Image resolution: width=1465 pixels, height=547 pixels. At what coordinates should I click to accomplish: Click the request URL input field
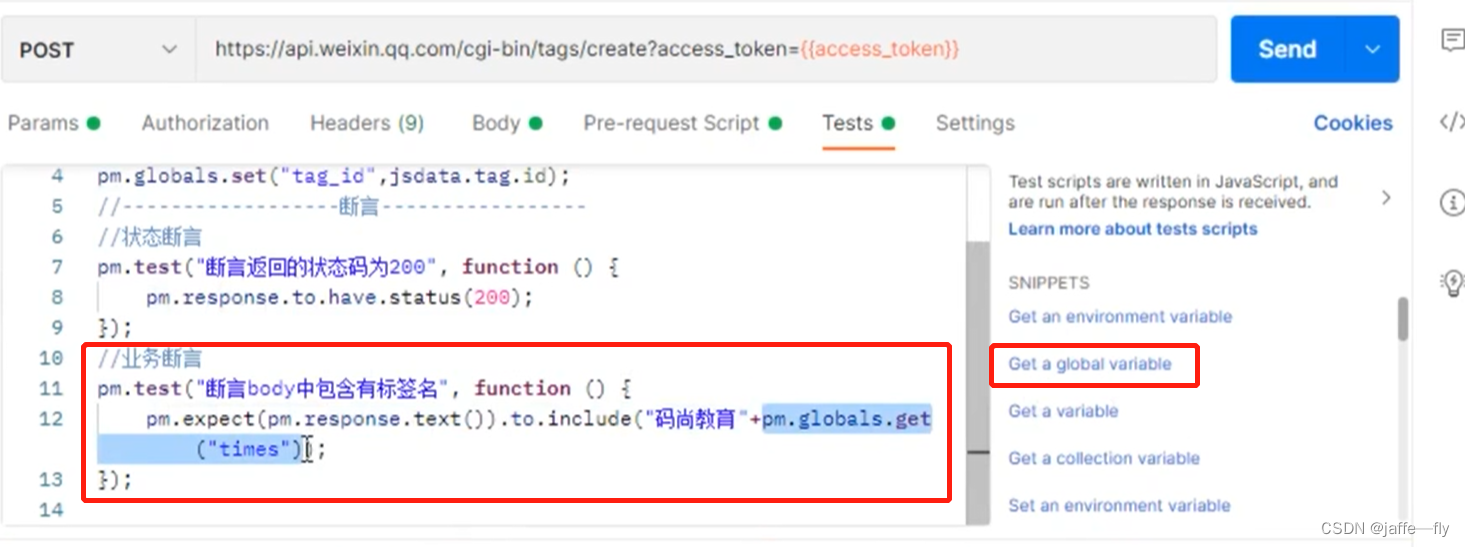click(x=700, y=49)
